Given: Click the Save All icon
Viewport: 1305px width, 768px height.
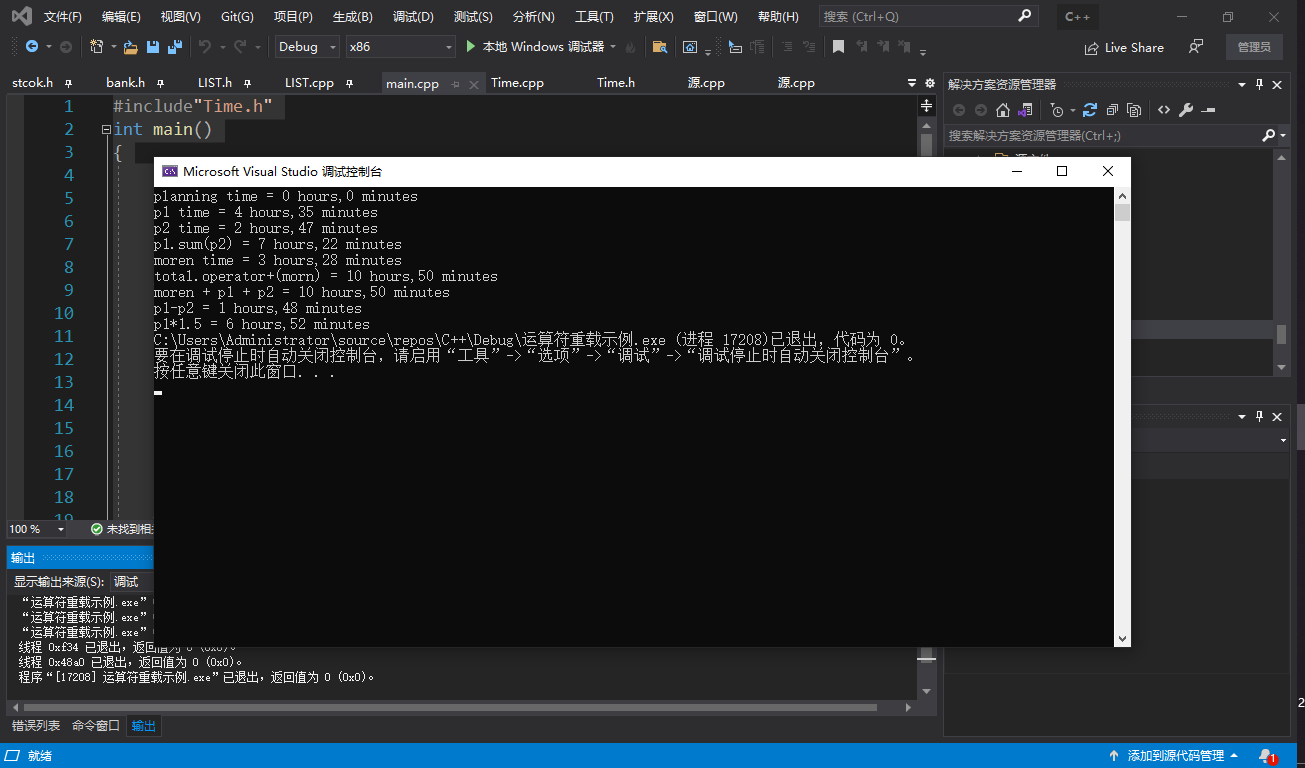Looking at the screenshot, I should click(x=175, y=47).
